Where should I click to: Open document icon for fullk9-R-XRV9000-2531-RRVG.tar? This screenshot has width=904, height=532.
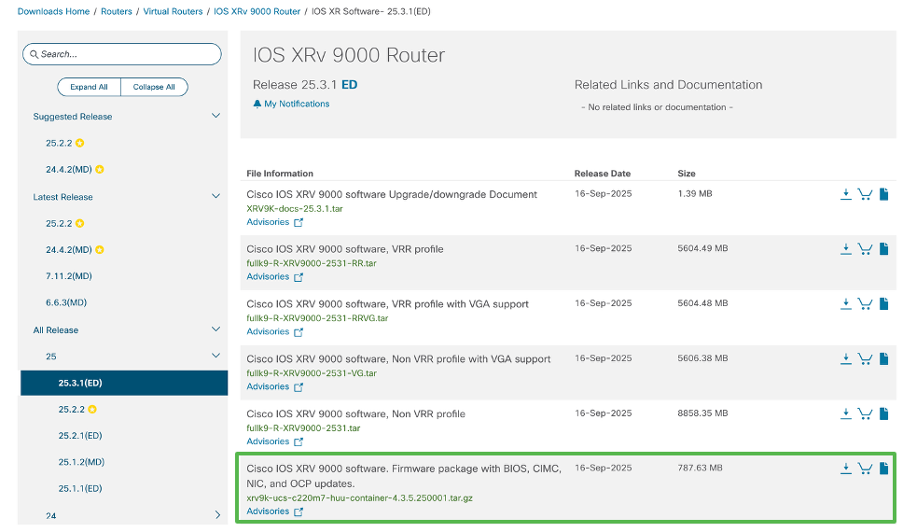coord(883,304)
